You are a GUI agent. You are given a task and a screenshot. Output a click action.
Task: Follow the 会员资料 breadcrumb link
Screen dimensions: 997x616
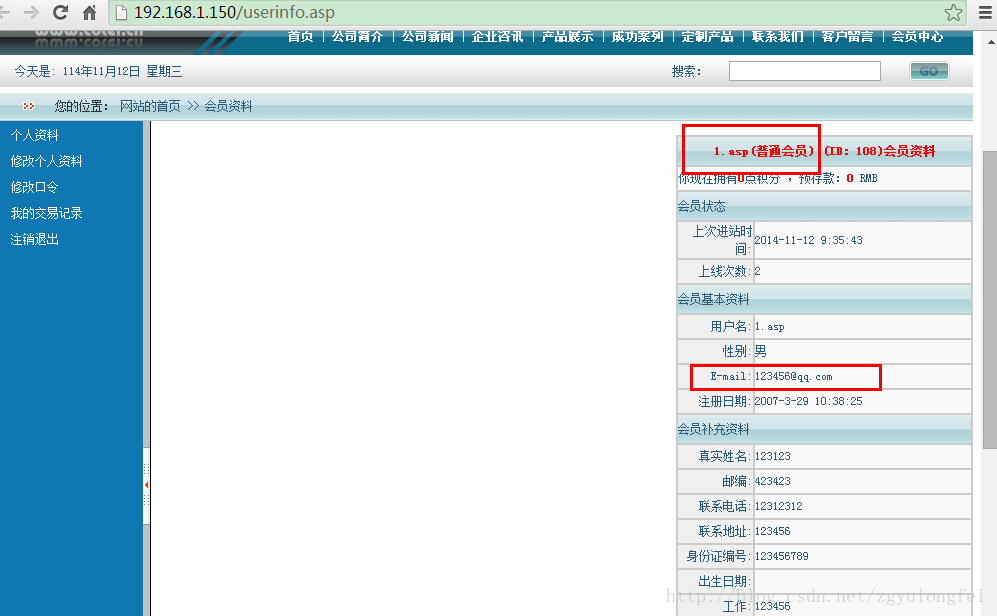coord(228,106)
